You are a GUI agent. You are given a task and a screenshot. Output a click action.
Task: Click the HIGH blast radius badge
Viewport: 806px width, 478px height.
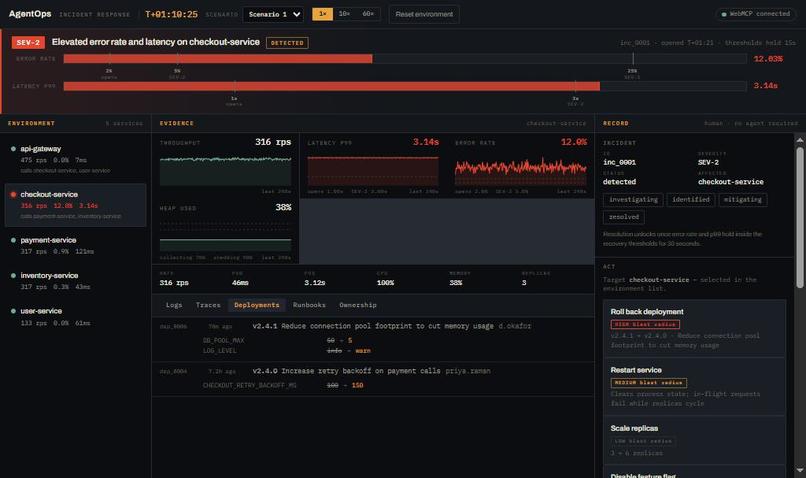click(645, 324)
